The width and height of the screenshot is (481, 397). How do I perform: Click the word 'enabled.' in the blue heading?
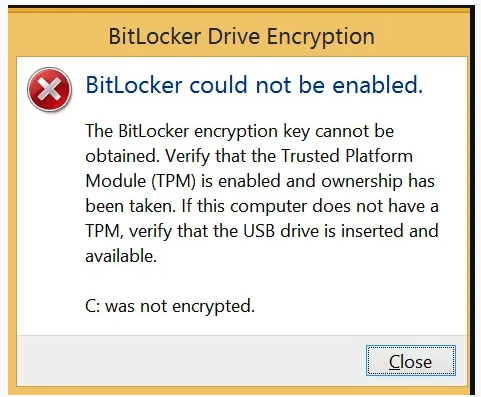[x=378, y=85]
